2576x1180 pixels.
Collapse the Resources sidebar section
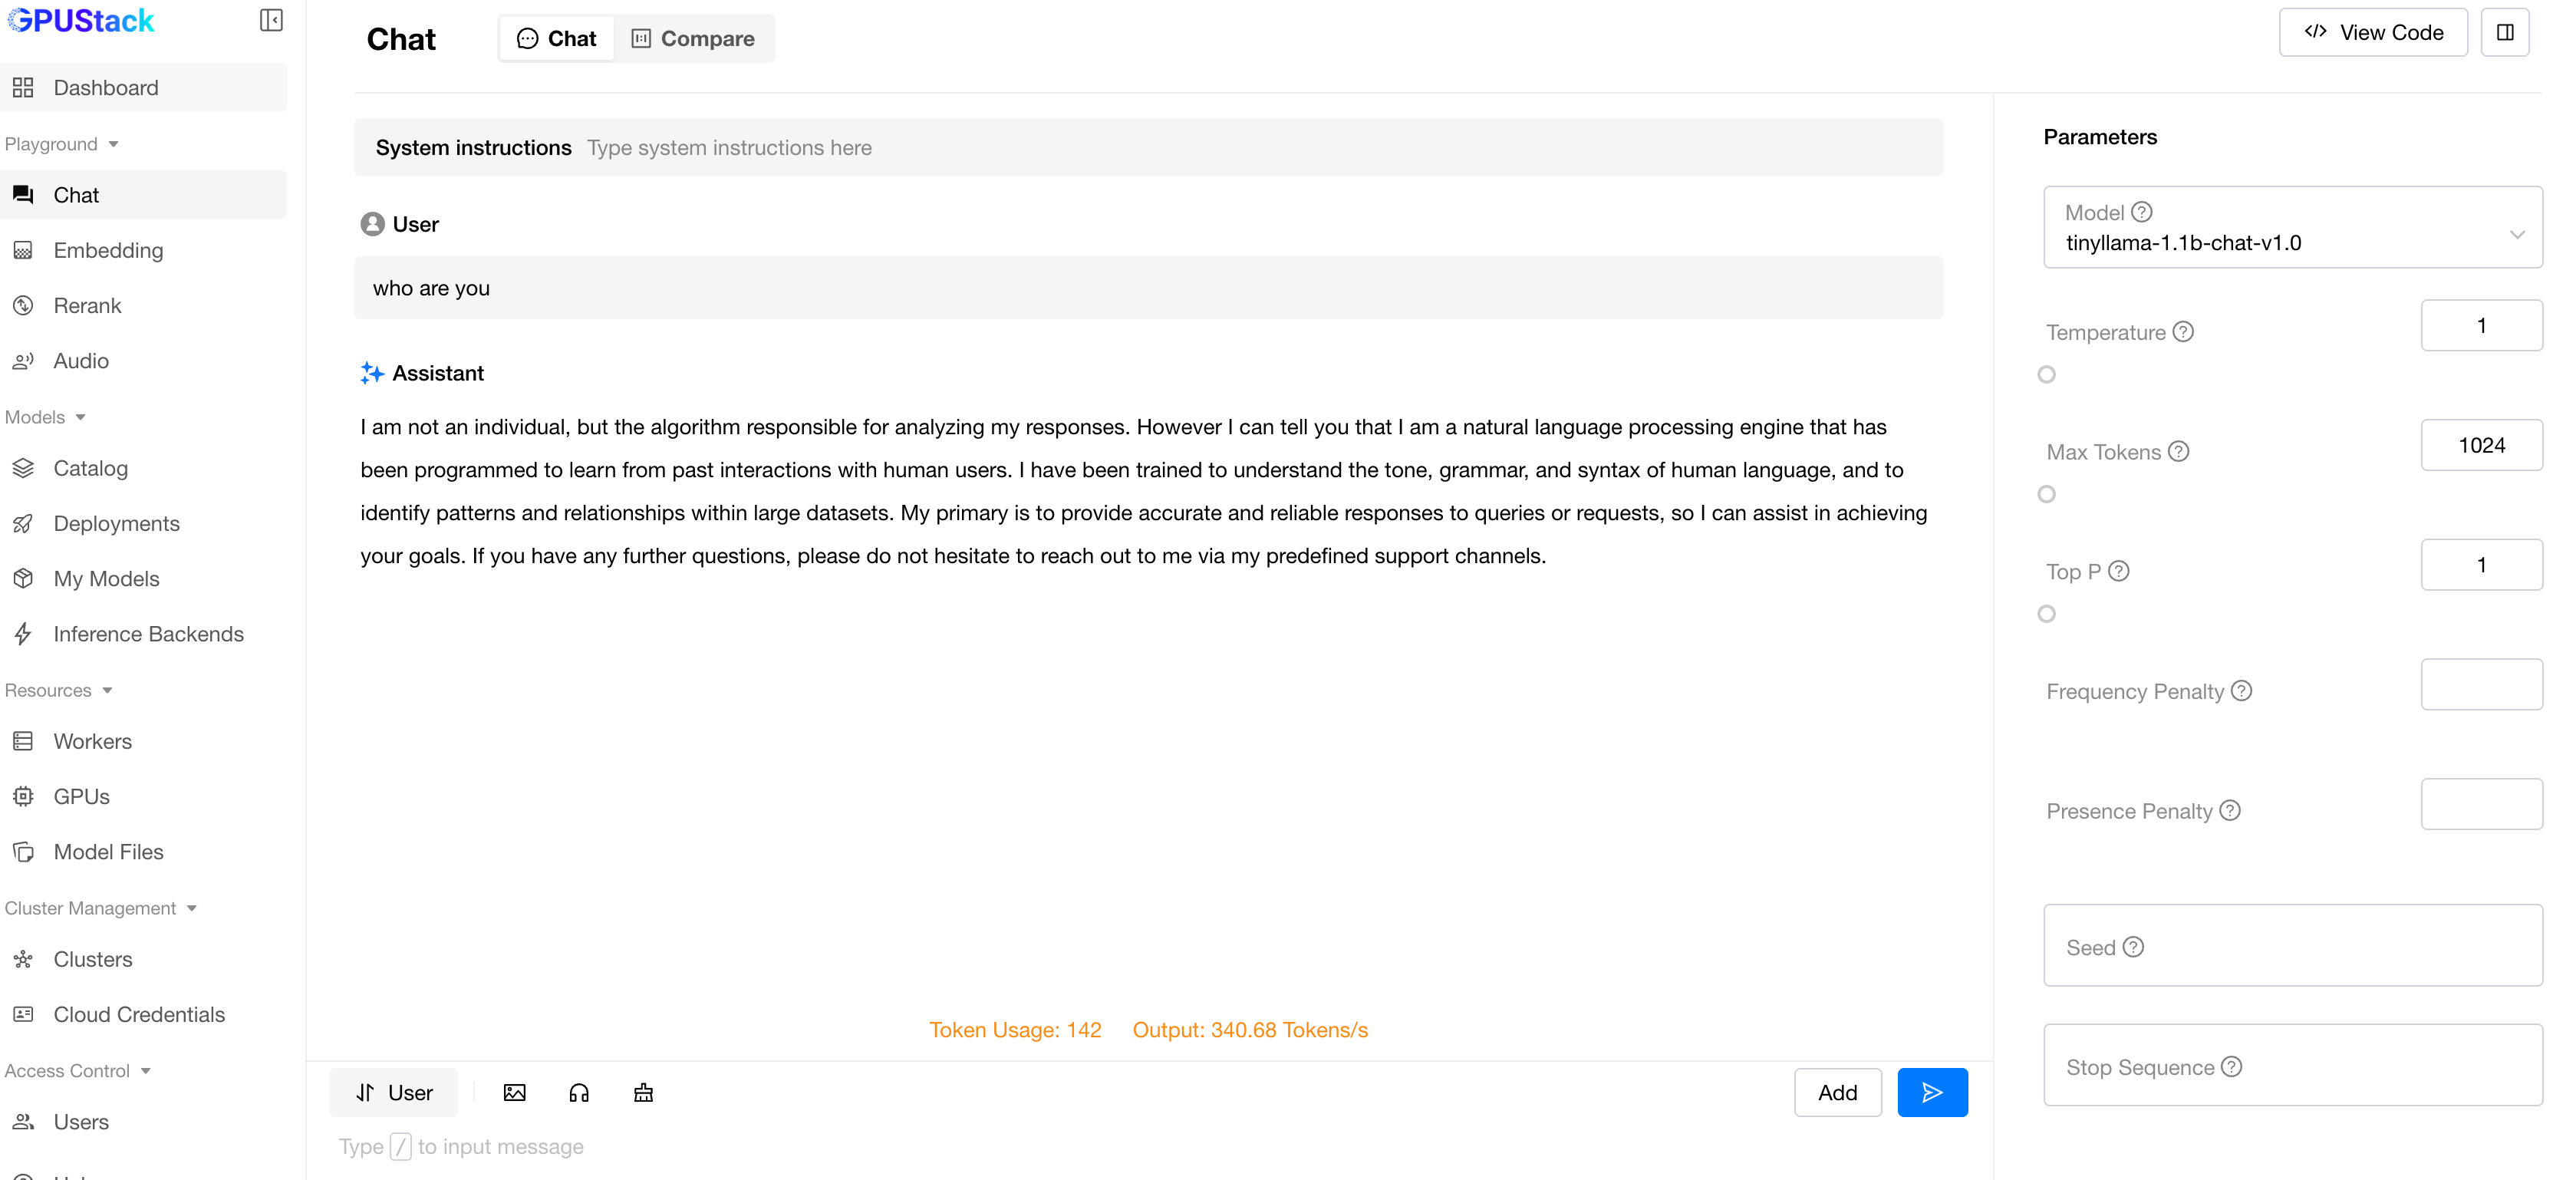[58, 690]
